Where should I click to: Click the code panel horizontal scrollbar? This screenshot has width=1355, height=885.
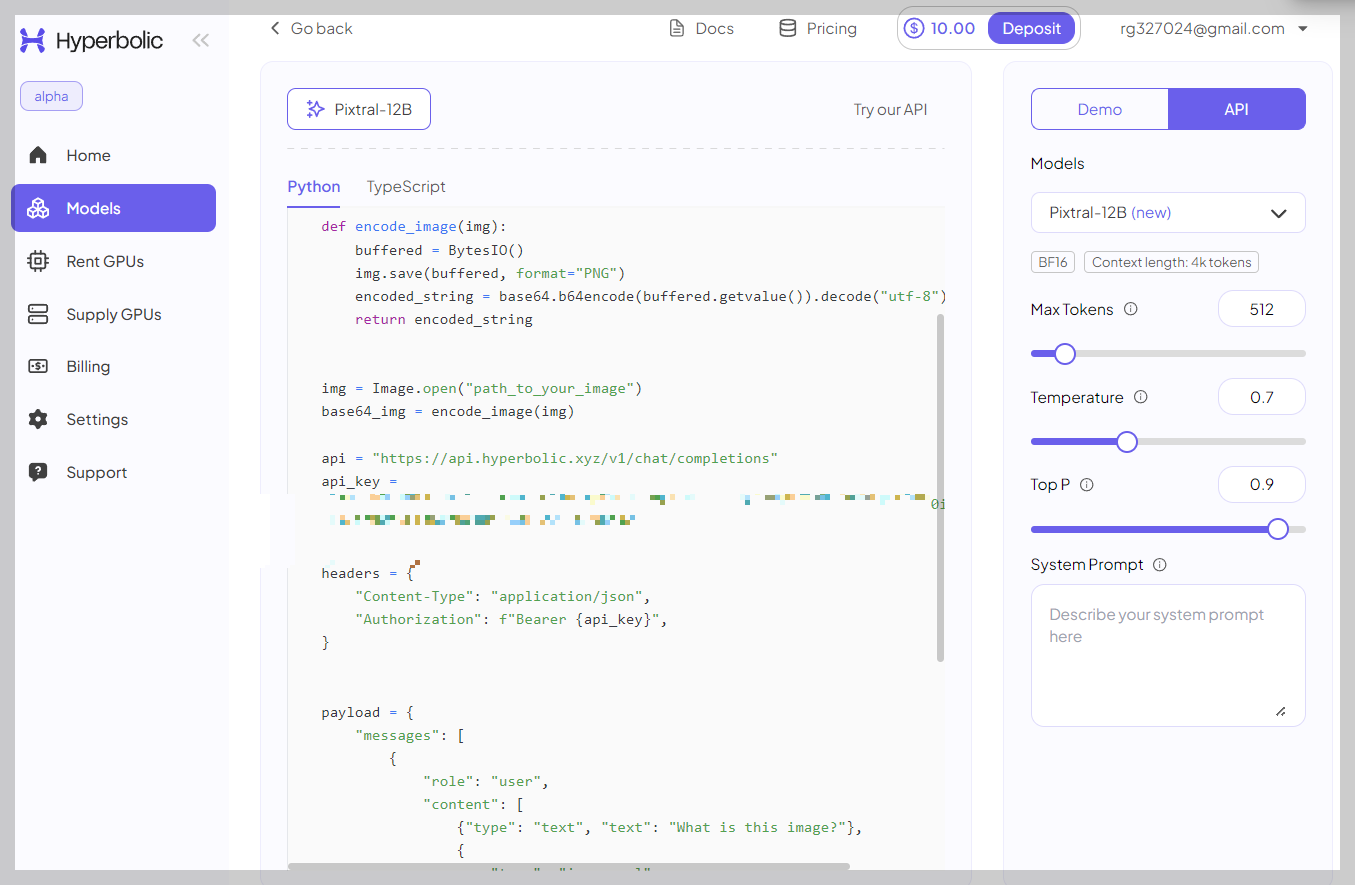coord(568,866)
